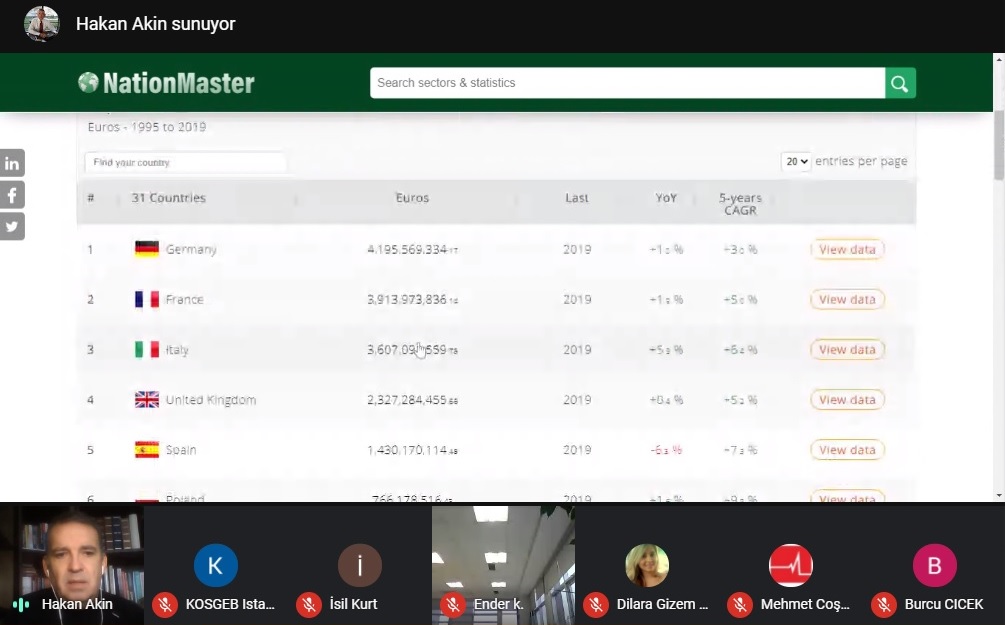Click the blue K avatar of KOSGEB
1005x625 pixels.
pyautogui.click(x=215, y=565)
